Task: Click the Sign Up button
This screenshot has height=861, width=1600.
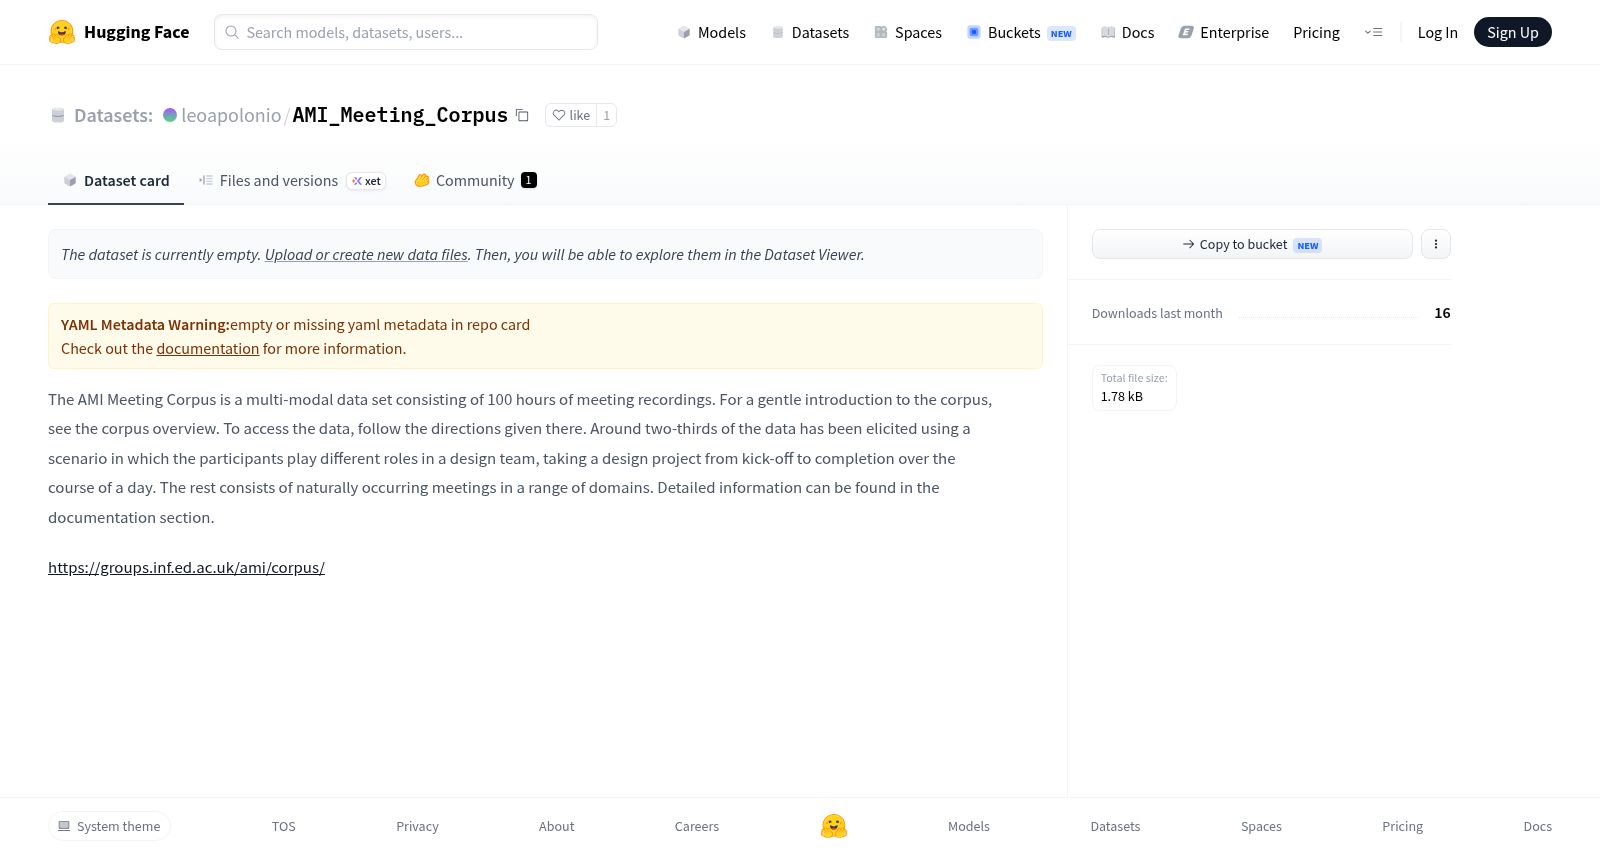Action: 1512,32
